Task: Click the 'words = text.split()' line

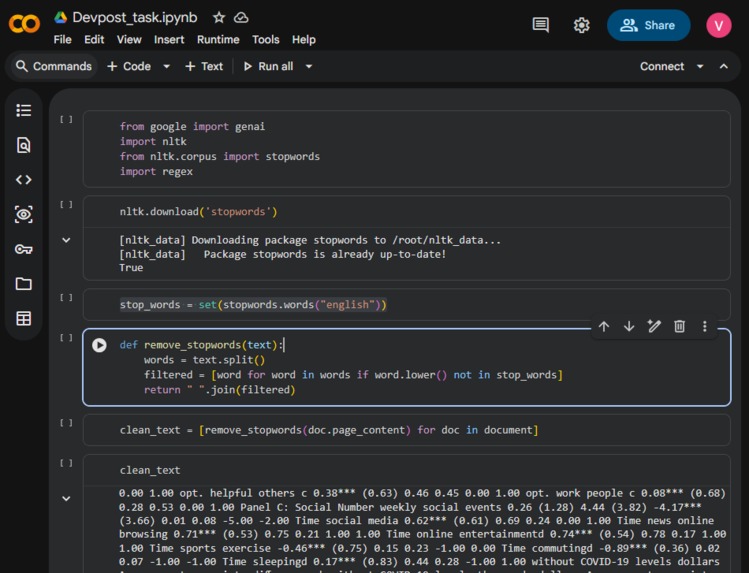Action: point(204,360)
